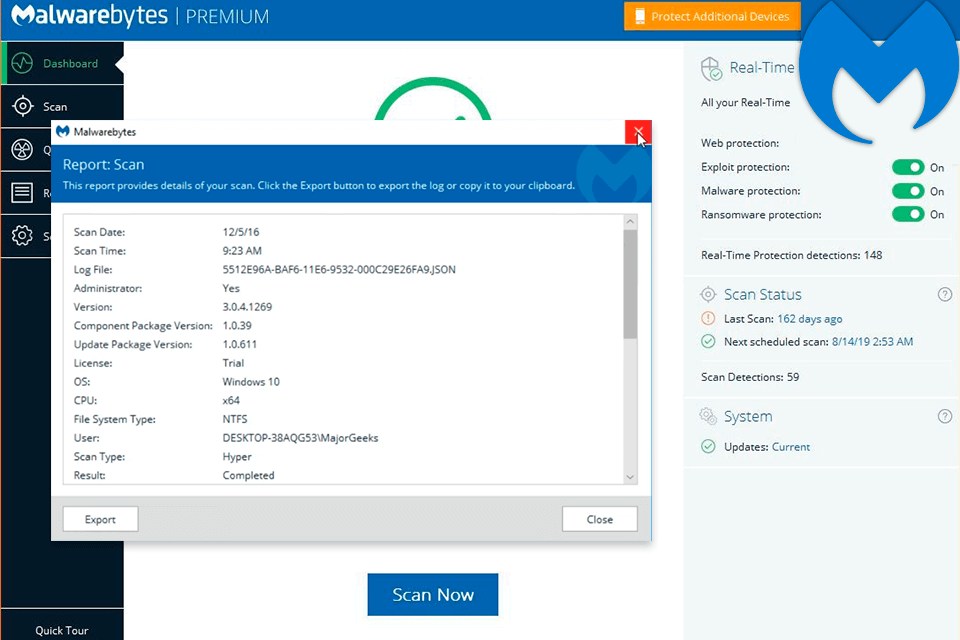The height and width of the screenshot is (640, 960).
Task: Start the Quick Tour
Action: coord(62,630)
